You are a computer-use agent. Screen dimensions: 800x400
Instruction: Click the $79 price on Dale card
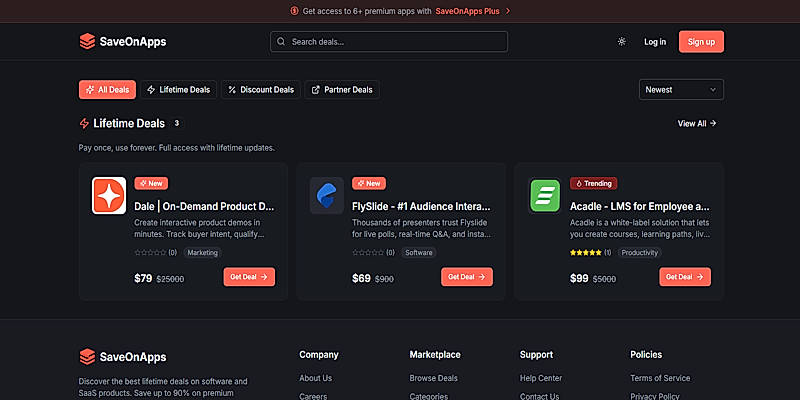(x=143, y=279)
